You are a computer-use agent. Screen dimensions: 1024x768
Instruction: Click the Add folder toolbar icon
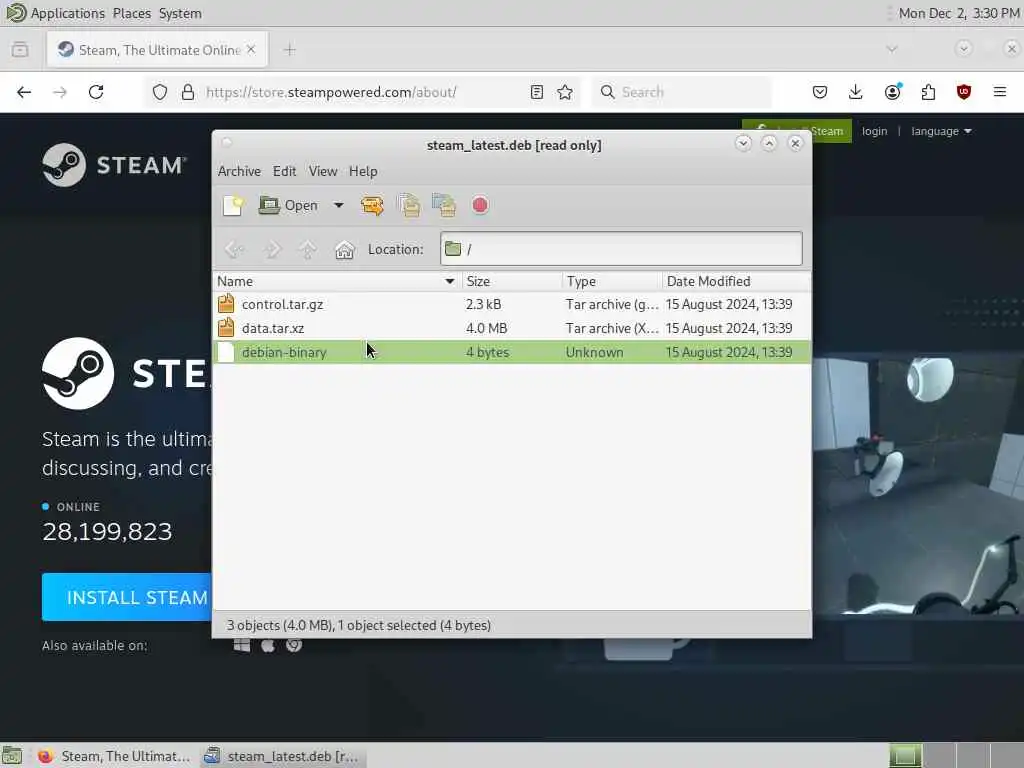click(x=444, y=205)
